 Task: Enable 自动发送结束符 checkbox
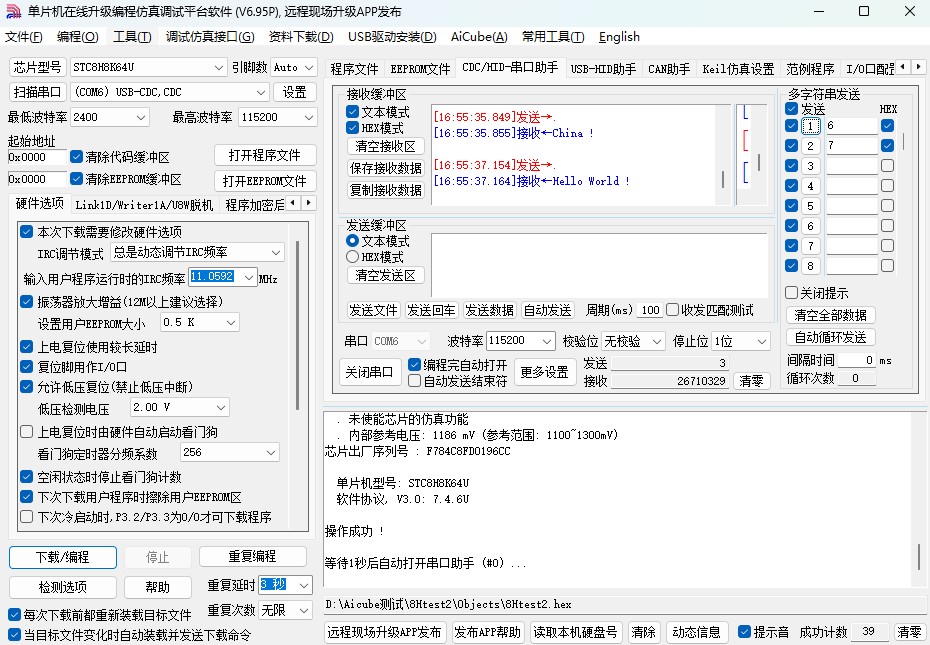(x=415, y=380)
